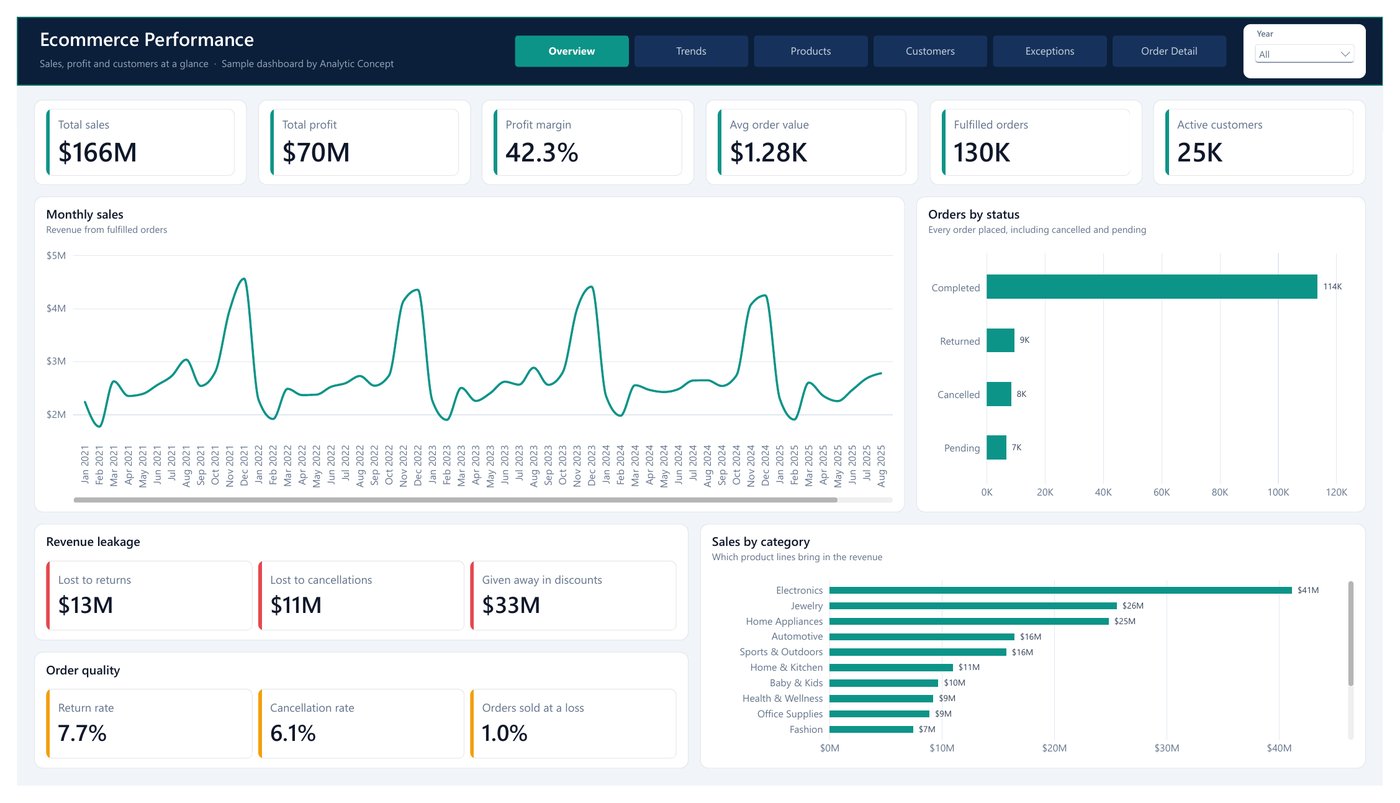The width and height of the screenshot is (1400, 803).
Task: Click the Electronics $41M category bar
Action: (1060, 590)
